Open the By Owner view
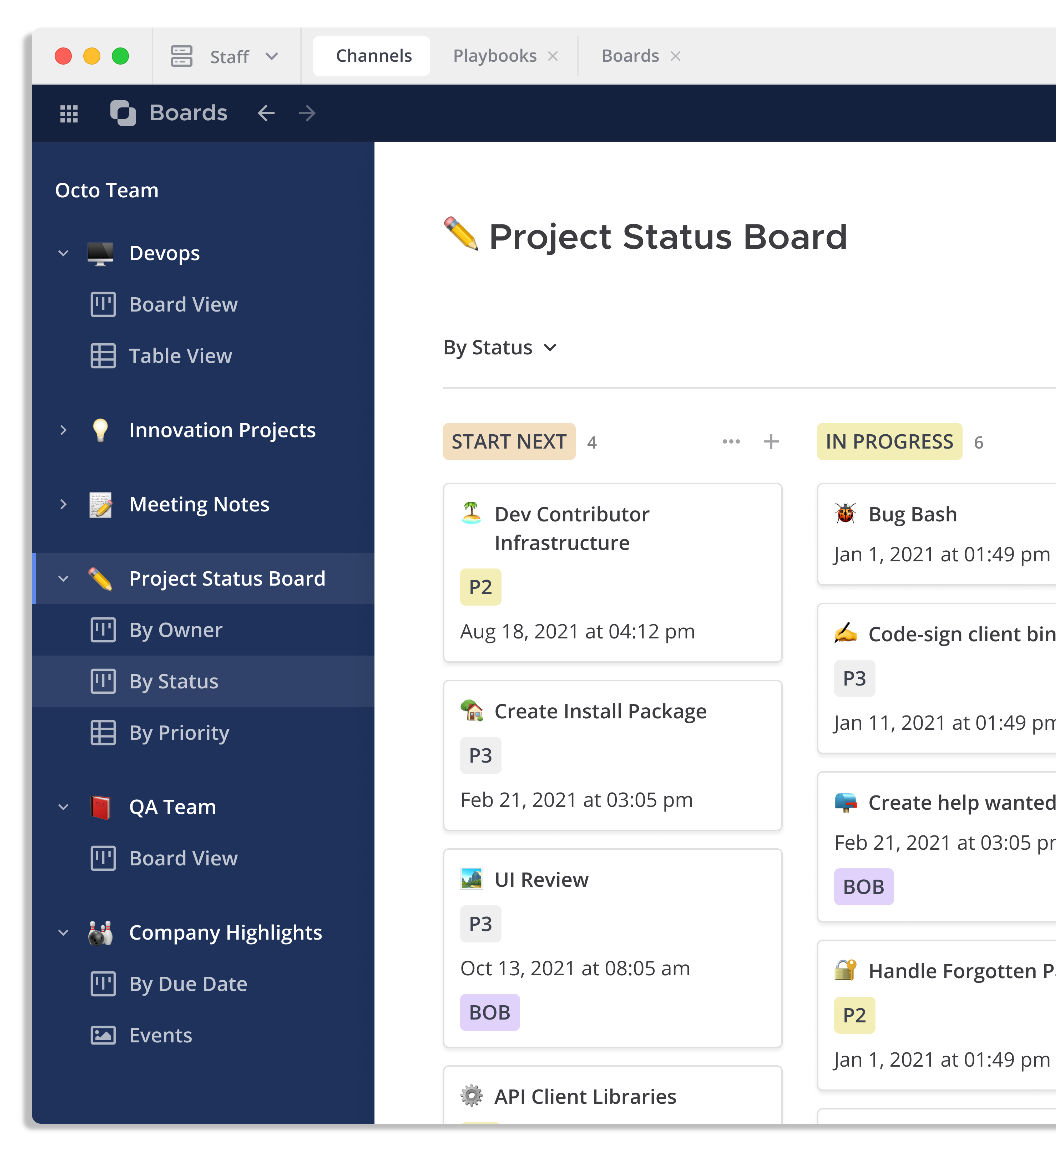The width and height of the screenshot is (1056, 1151). click(x=176, y=630)
